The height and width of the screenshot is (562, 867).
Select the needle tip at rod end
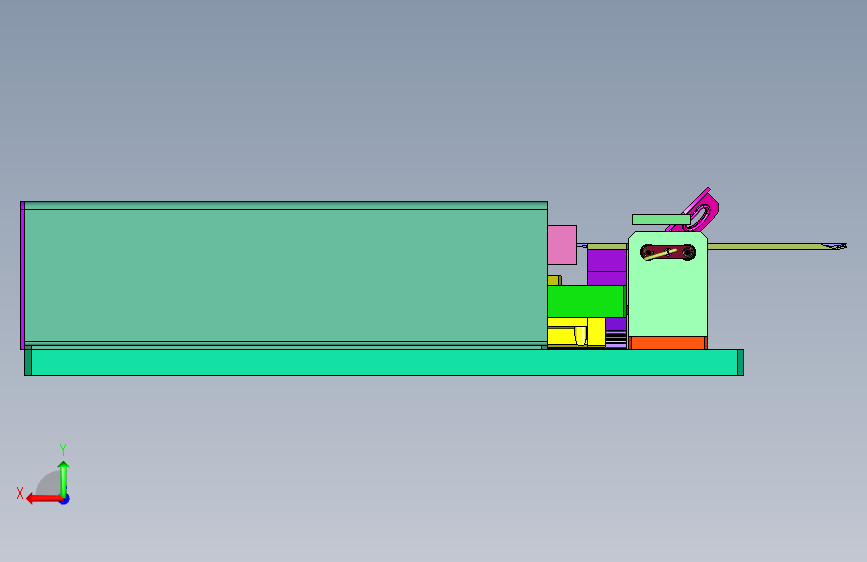pyautogui.click(x=834, y=246)
